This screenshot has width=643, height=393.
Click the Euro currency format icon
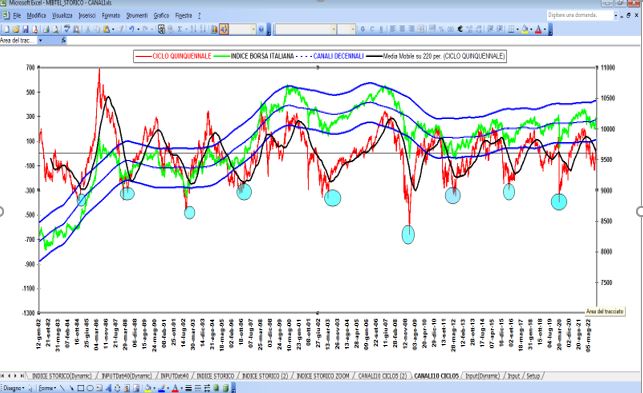point(460,29)
